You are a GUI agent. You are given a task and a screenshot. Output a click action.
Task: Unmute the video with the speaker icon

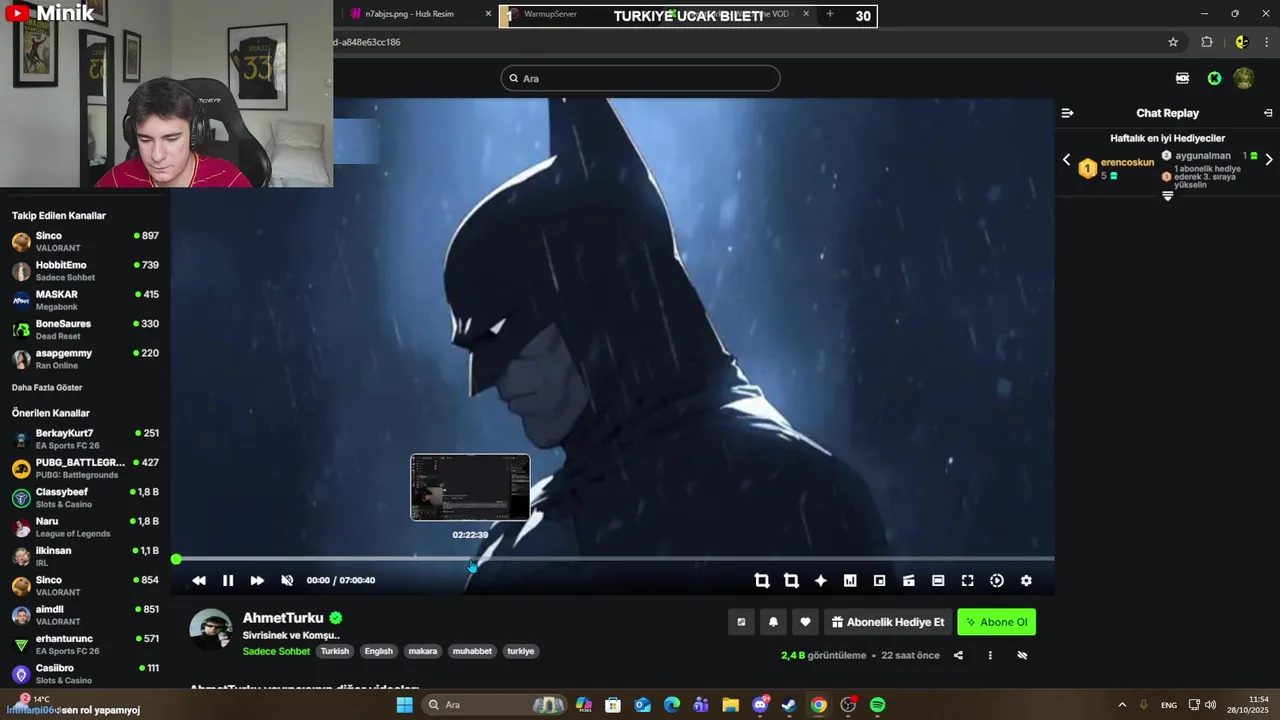(x=287, y=581)
